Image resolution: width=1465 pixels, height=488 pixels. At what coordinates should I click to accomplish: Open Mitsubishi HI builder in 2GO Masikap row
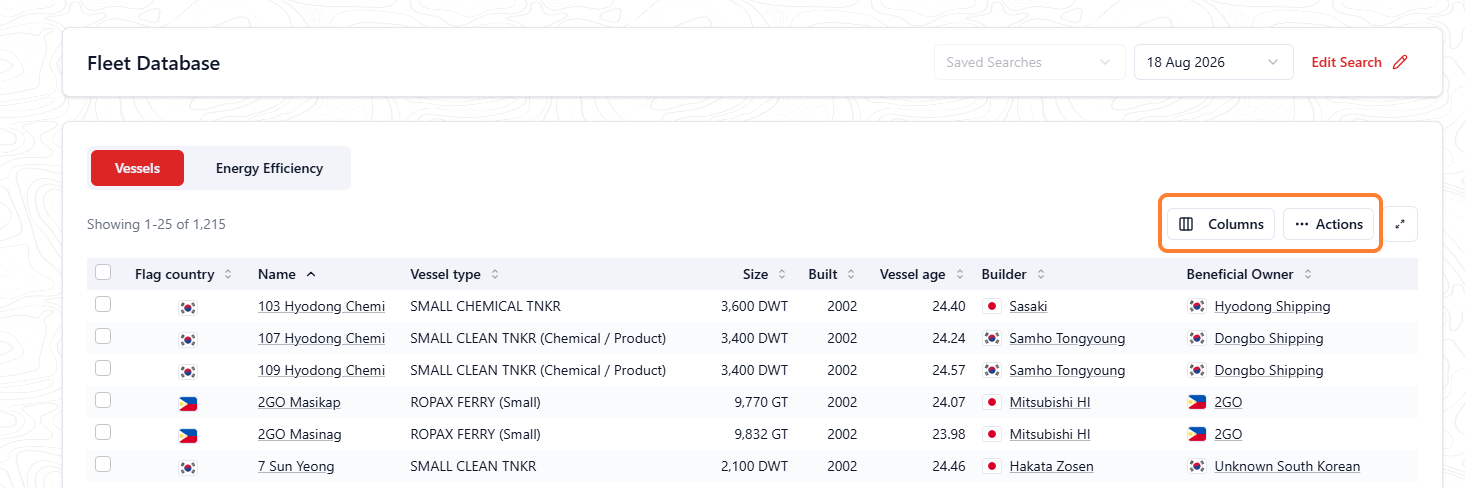1049,402
